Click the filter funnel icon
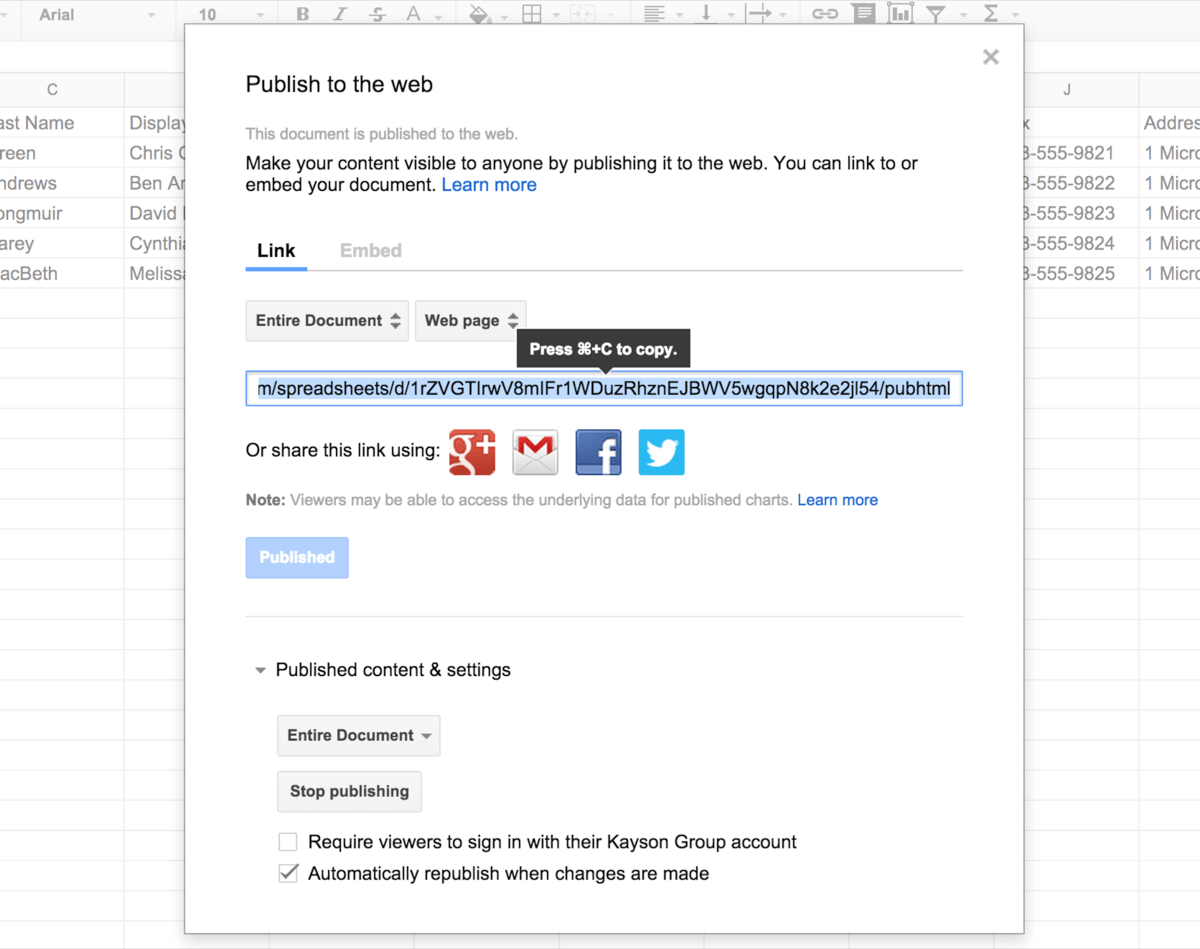 pyautogui.click(x=936, y=15)
